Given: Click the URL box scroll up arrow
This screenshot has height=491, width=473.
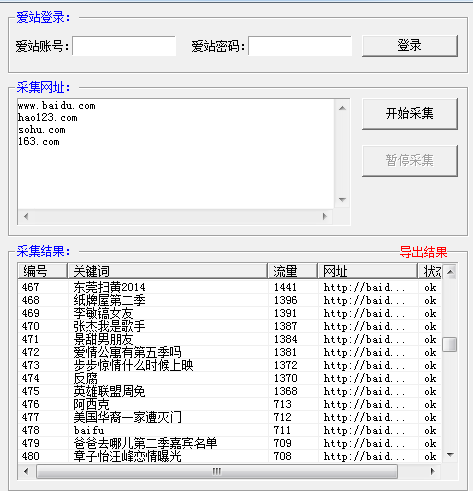Looking at the screenshot, I should (342, 108).
